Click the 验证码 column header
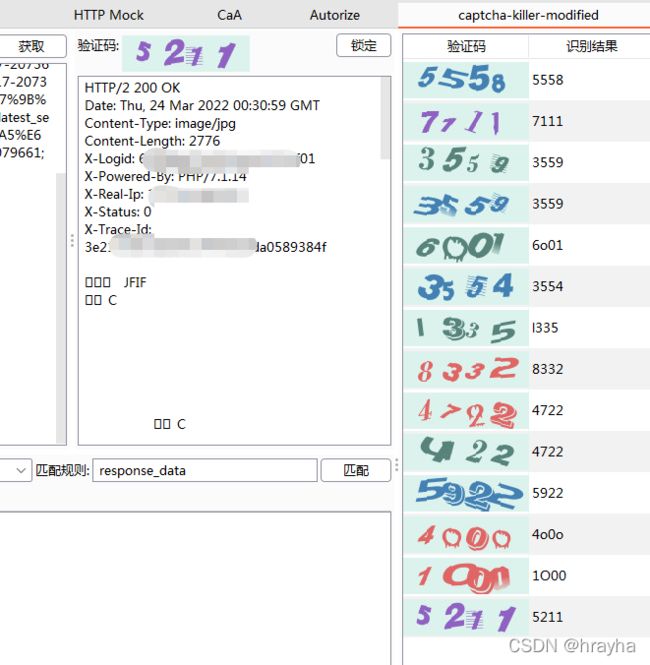 pos(466,46)
